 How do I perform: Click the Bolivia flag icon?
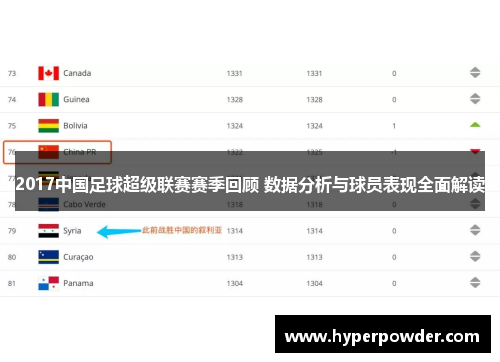click(x=48, y=126)
